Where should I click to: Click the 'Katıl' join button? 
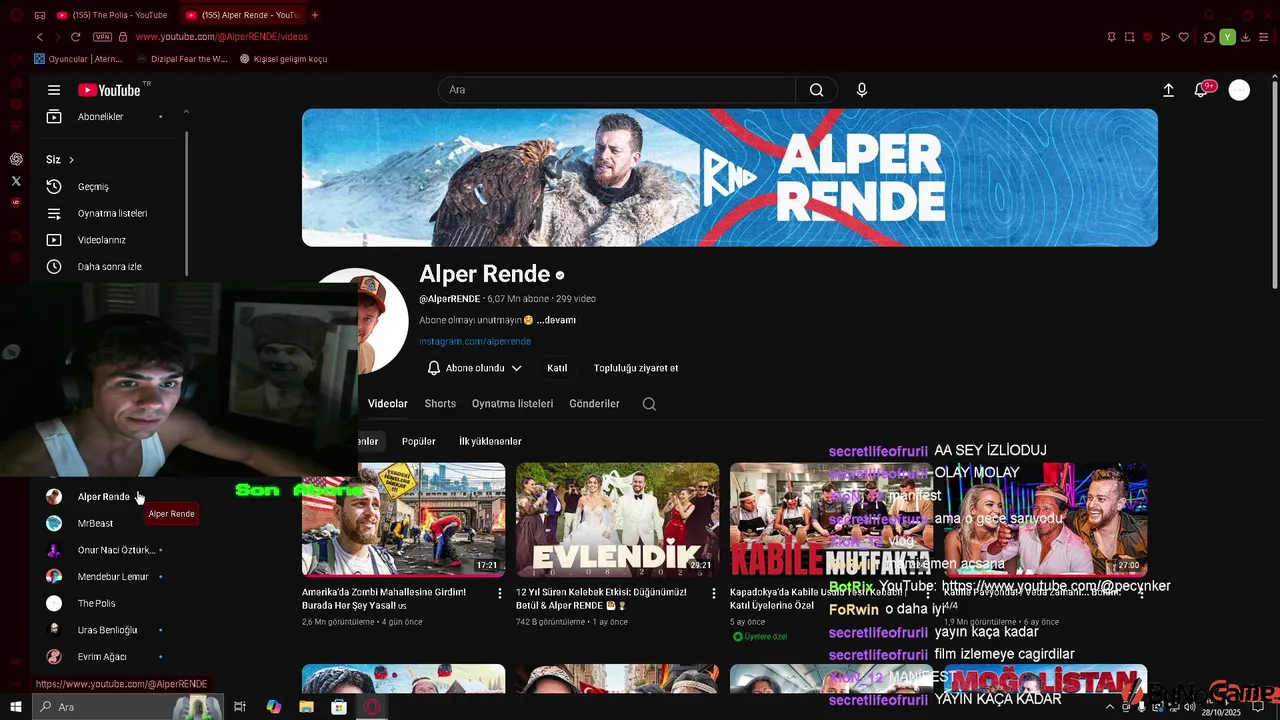[557, 368]
